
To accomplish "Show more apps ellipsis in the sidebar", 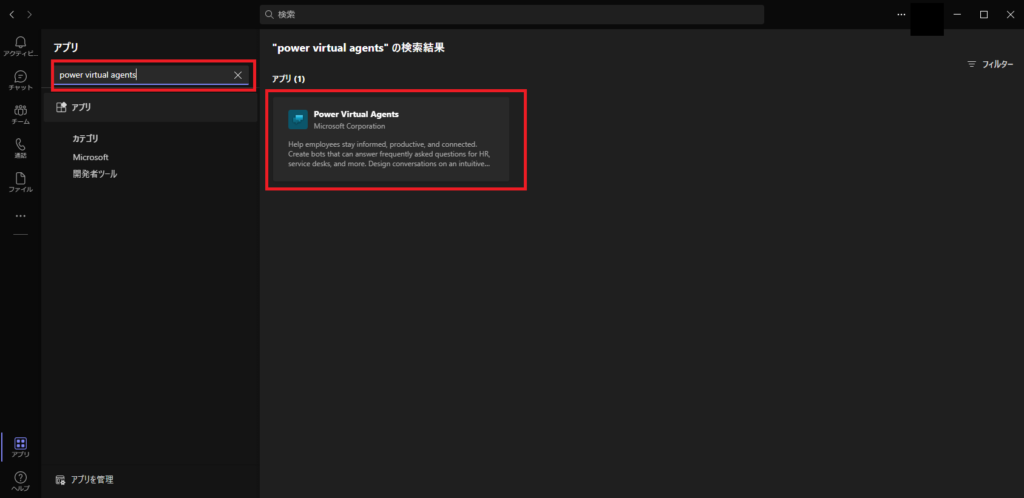I will [x=20, y=216].
